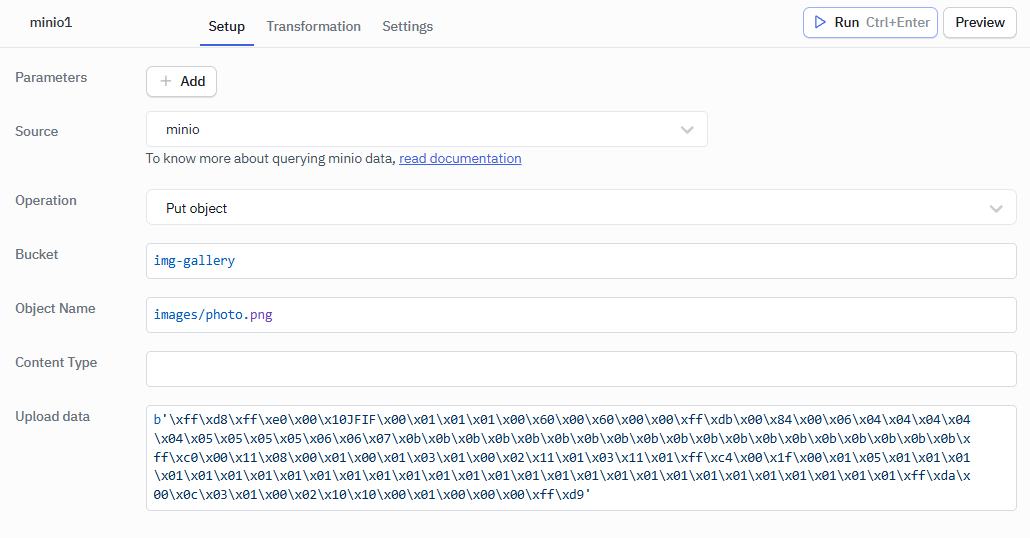Focus the Bucket field containing img-gallery
This screenshot has width=1030, height=538.
coord(580,261)
